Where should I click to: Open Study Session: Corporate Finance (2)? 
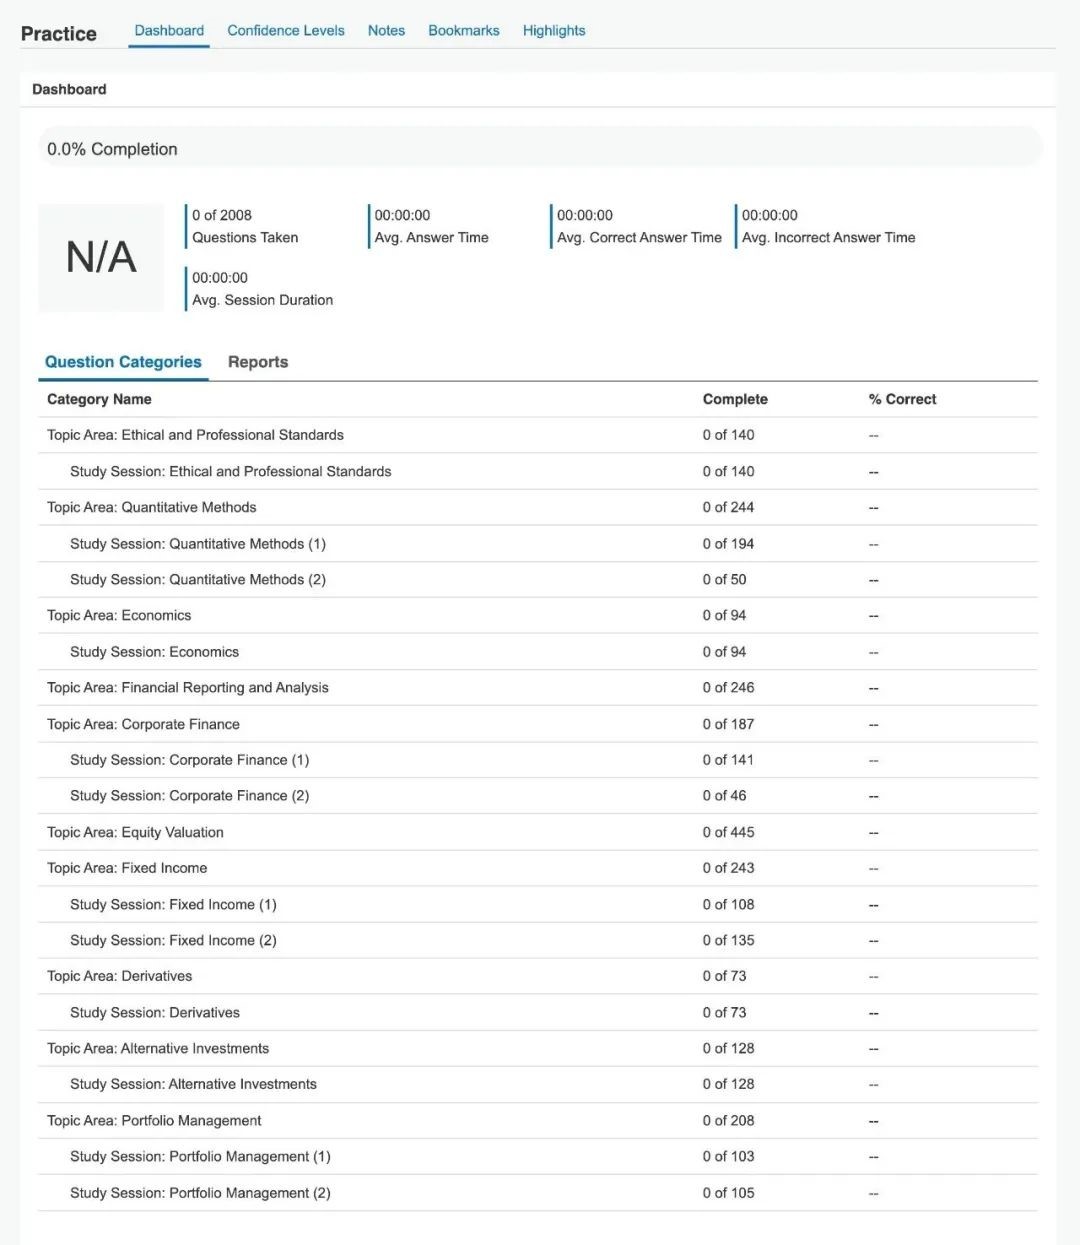190,796
